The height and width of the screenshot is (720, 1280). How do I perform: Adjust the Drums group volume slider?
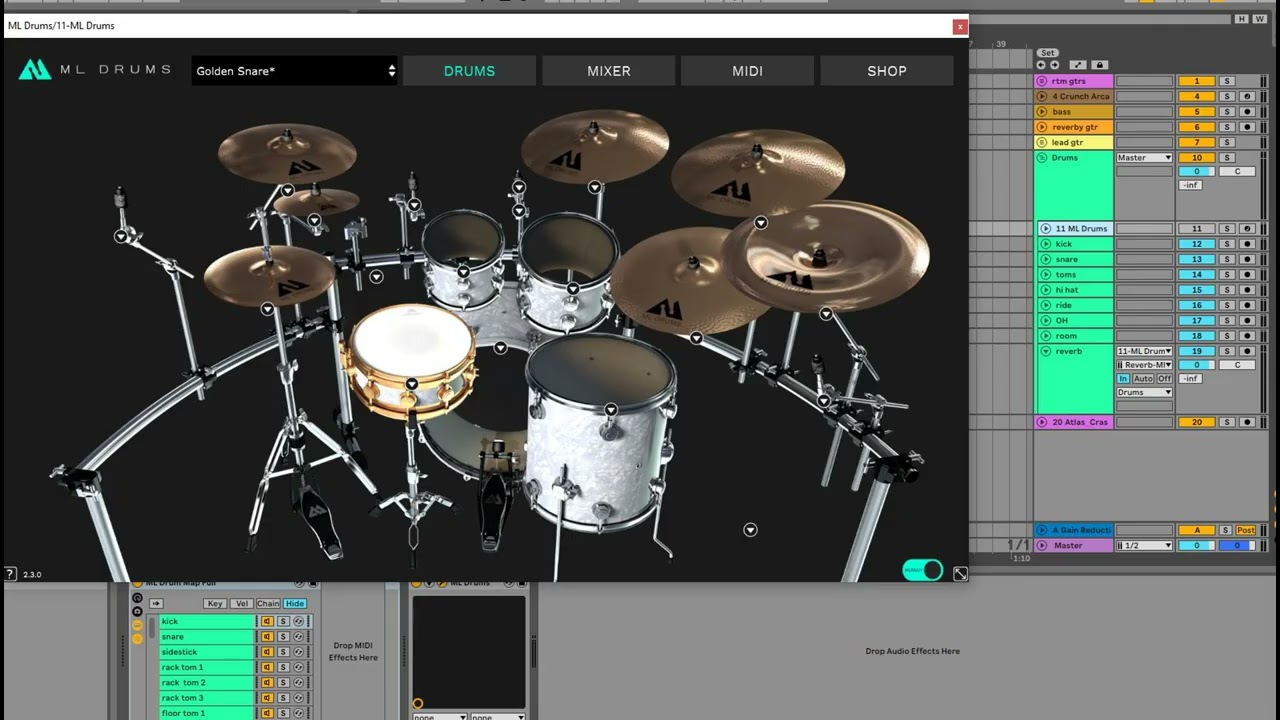coord(1196,172)
